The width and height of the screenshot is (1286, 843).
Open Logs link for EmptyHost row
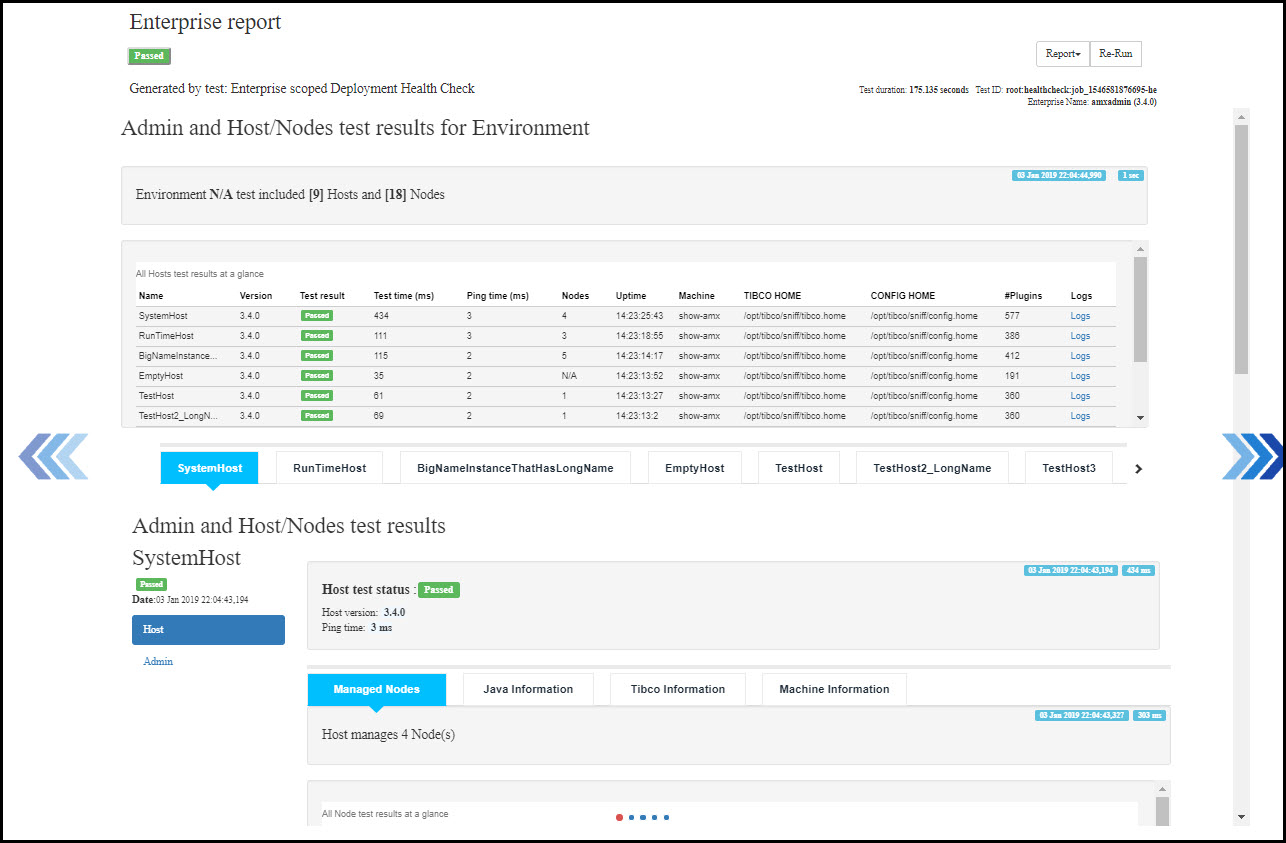click(x=1080, y=376)
